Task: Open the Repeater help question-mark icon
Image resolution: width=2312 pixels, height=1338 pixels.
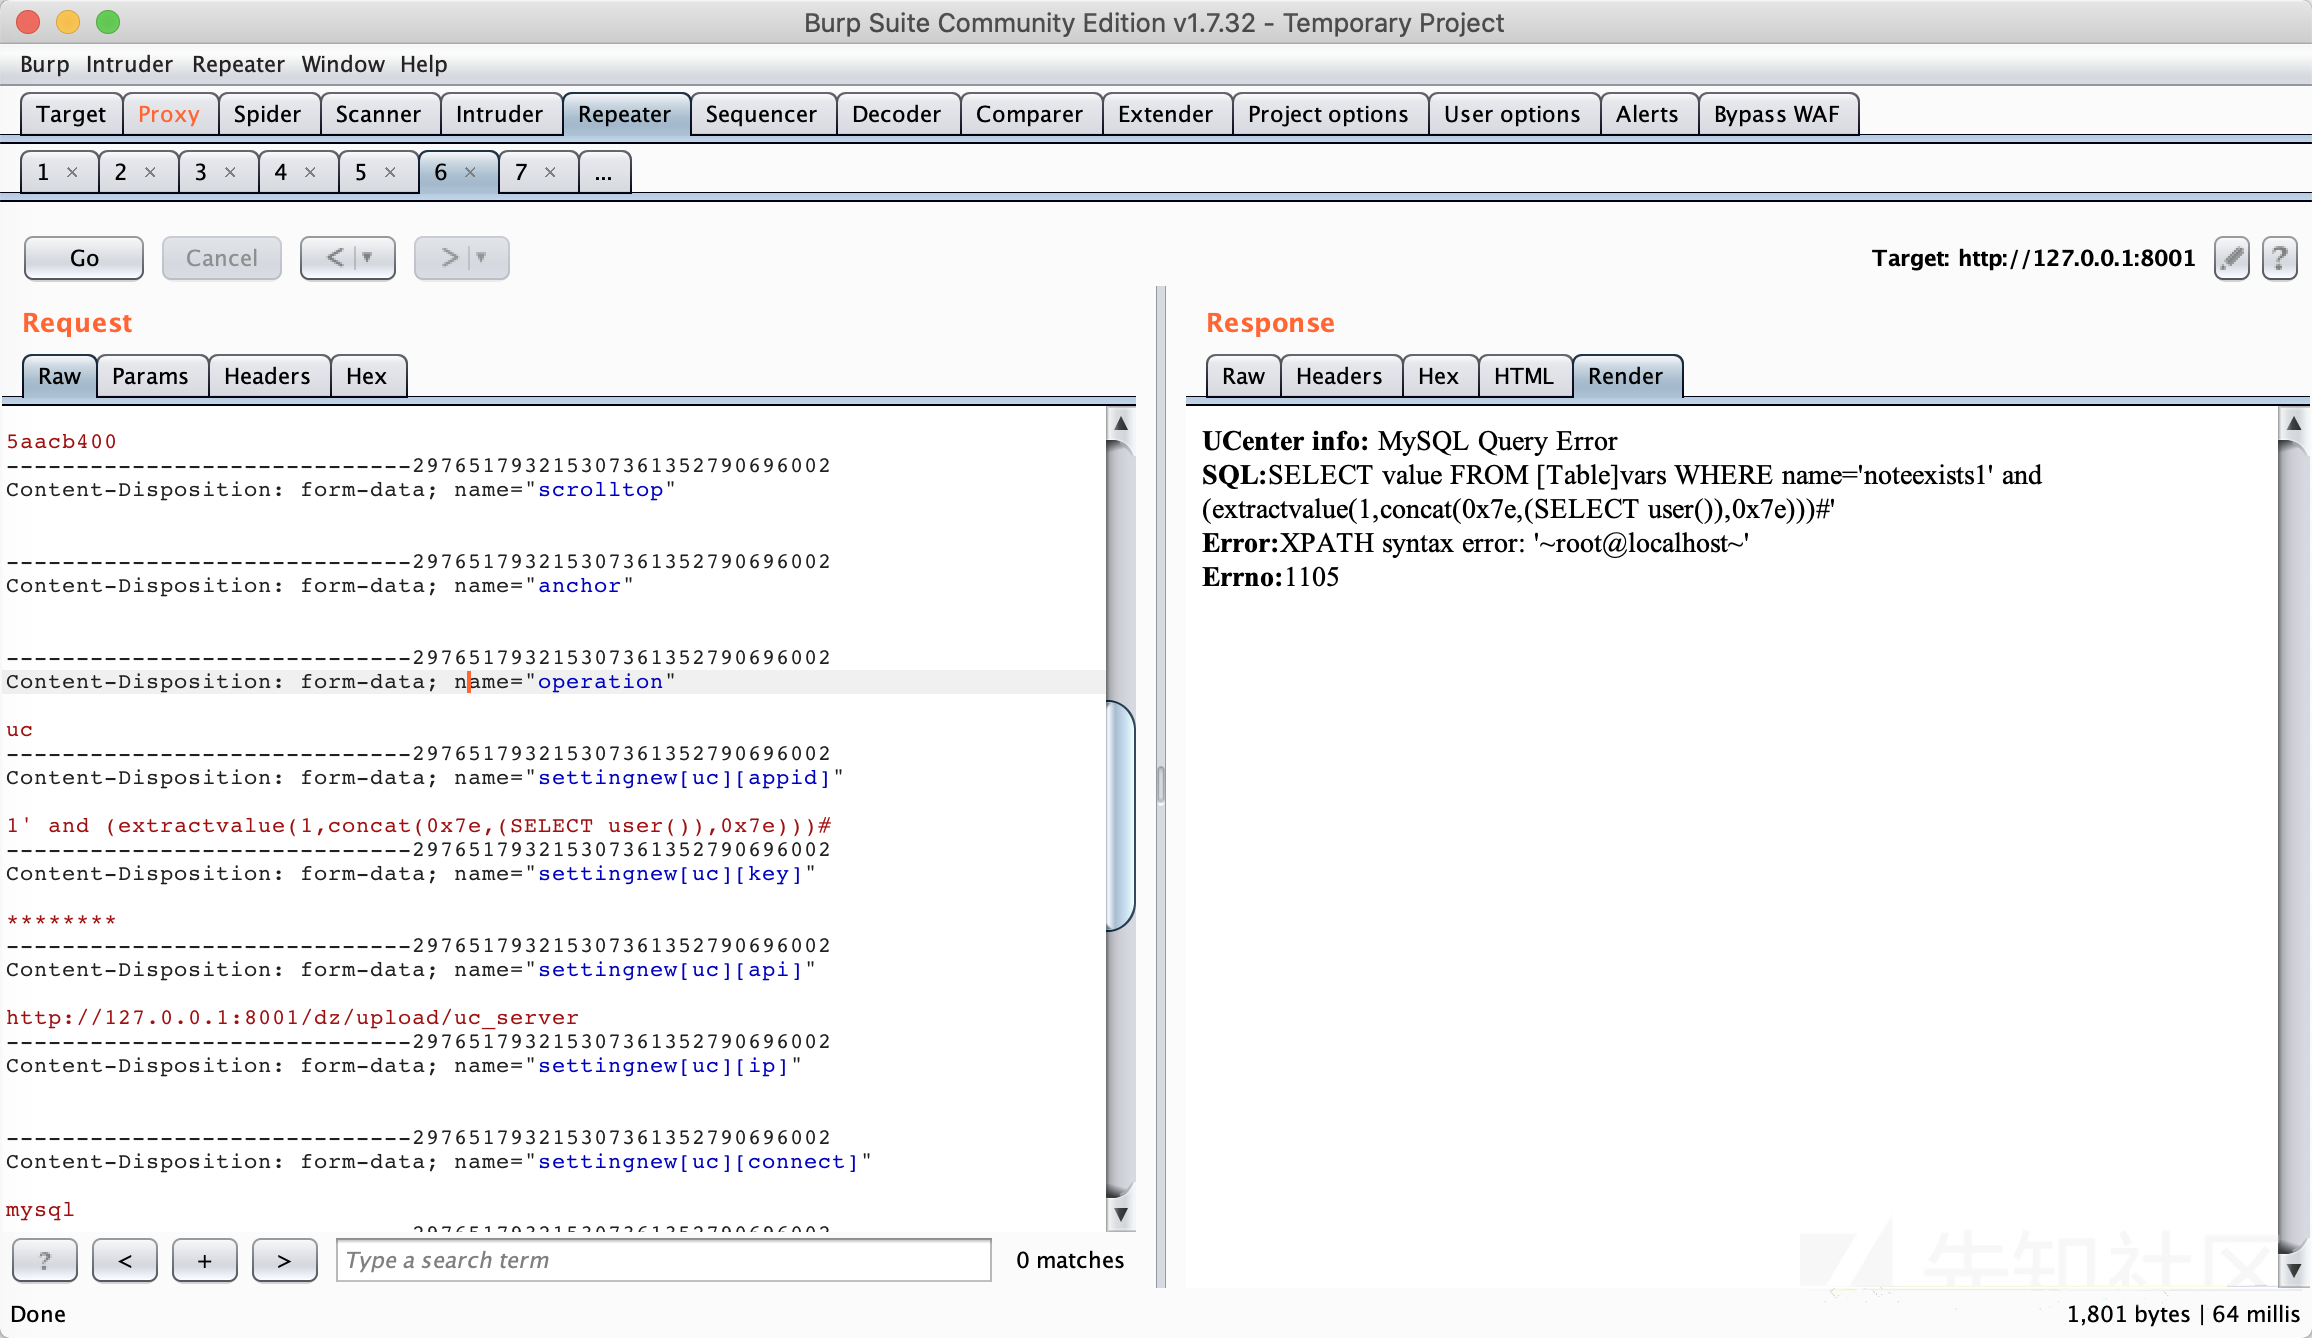Action: pos(2279,258)
